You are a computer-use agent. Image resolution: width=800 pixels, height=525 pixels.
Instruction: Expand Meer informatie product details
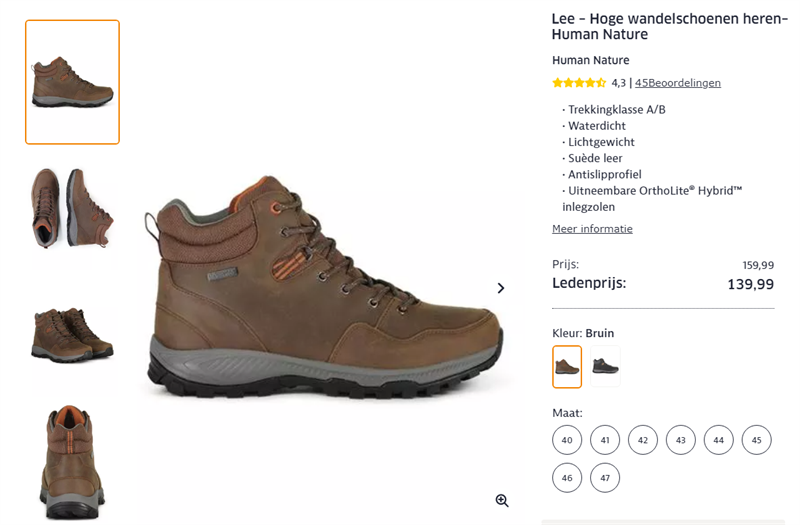592,229
